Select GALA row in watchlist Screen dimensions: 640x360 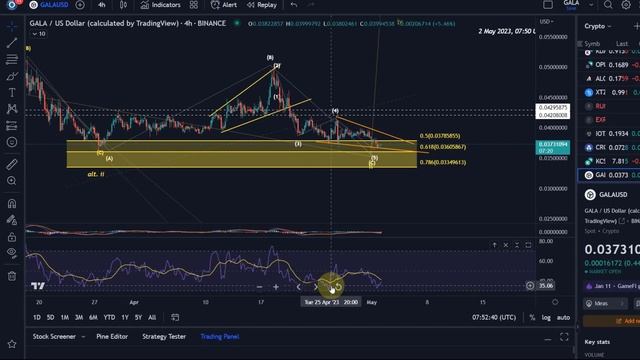coord(609,175)
